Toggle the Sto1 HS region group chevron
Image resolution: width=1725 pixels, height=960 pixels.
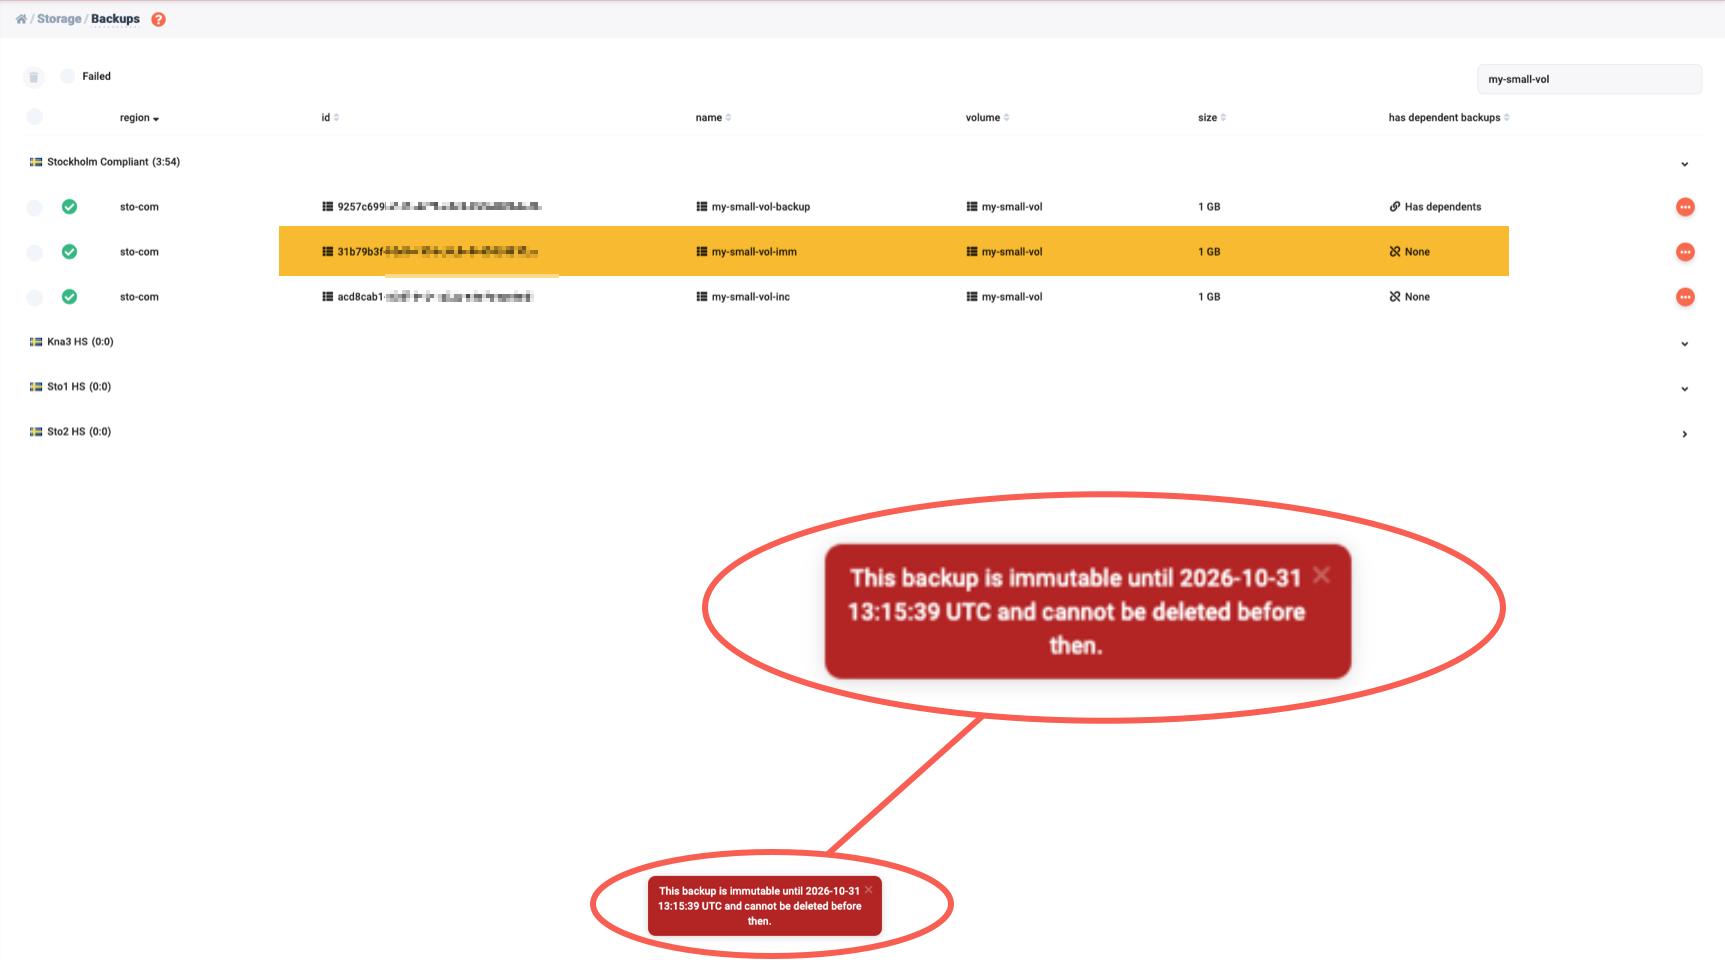click(1685, 389)
